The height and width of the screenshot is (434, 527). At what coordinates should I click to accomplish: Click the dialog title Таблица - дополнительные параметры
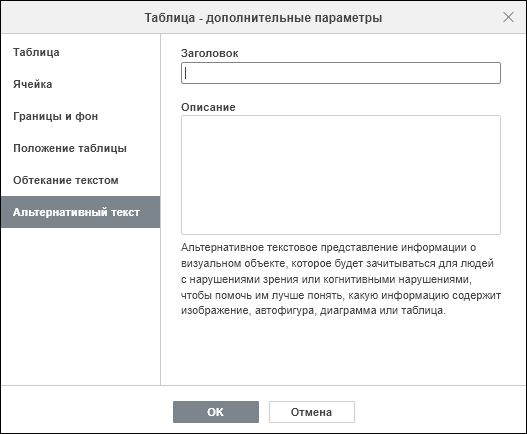(x=263, y=18)
